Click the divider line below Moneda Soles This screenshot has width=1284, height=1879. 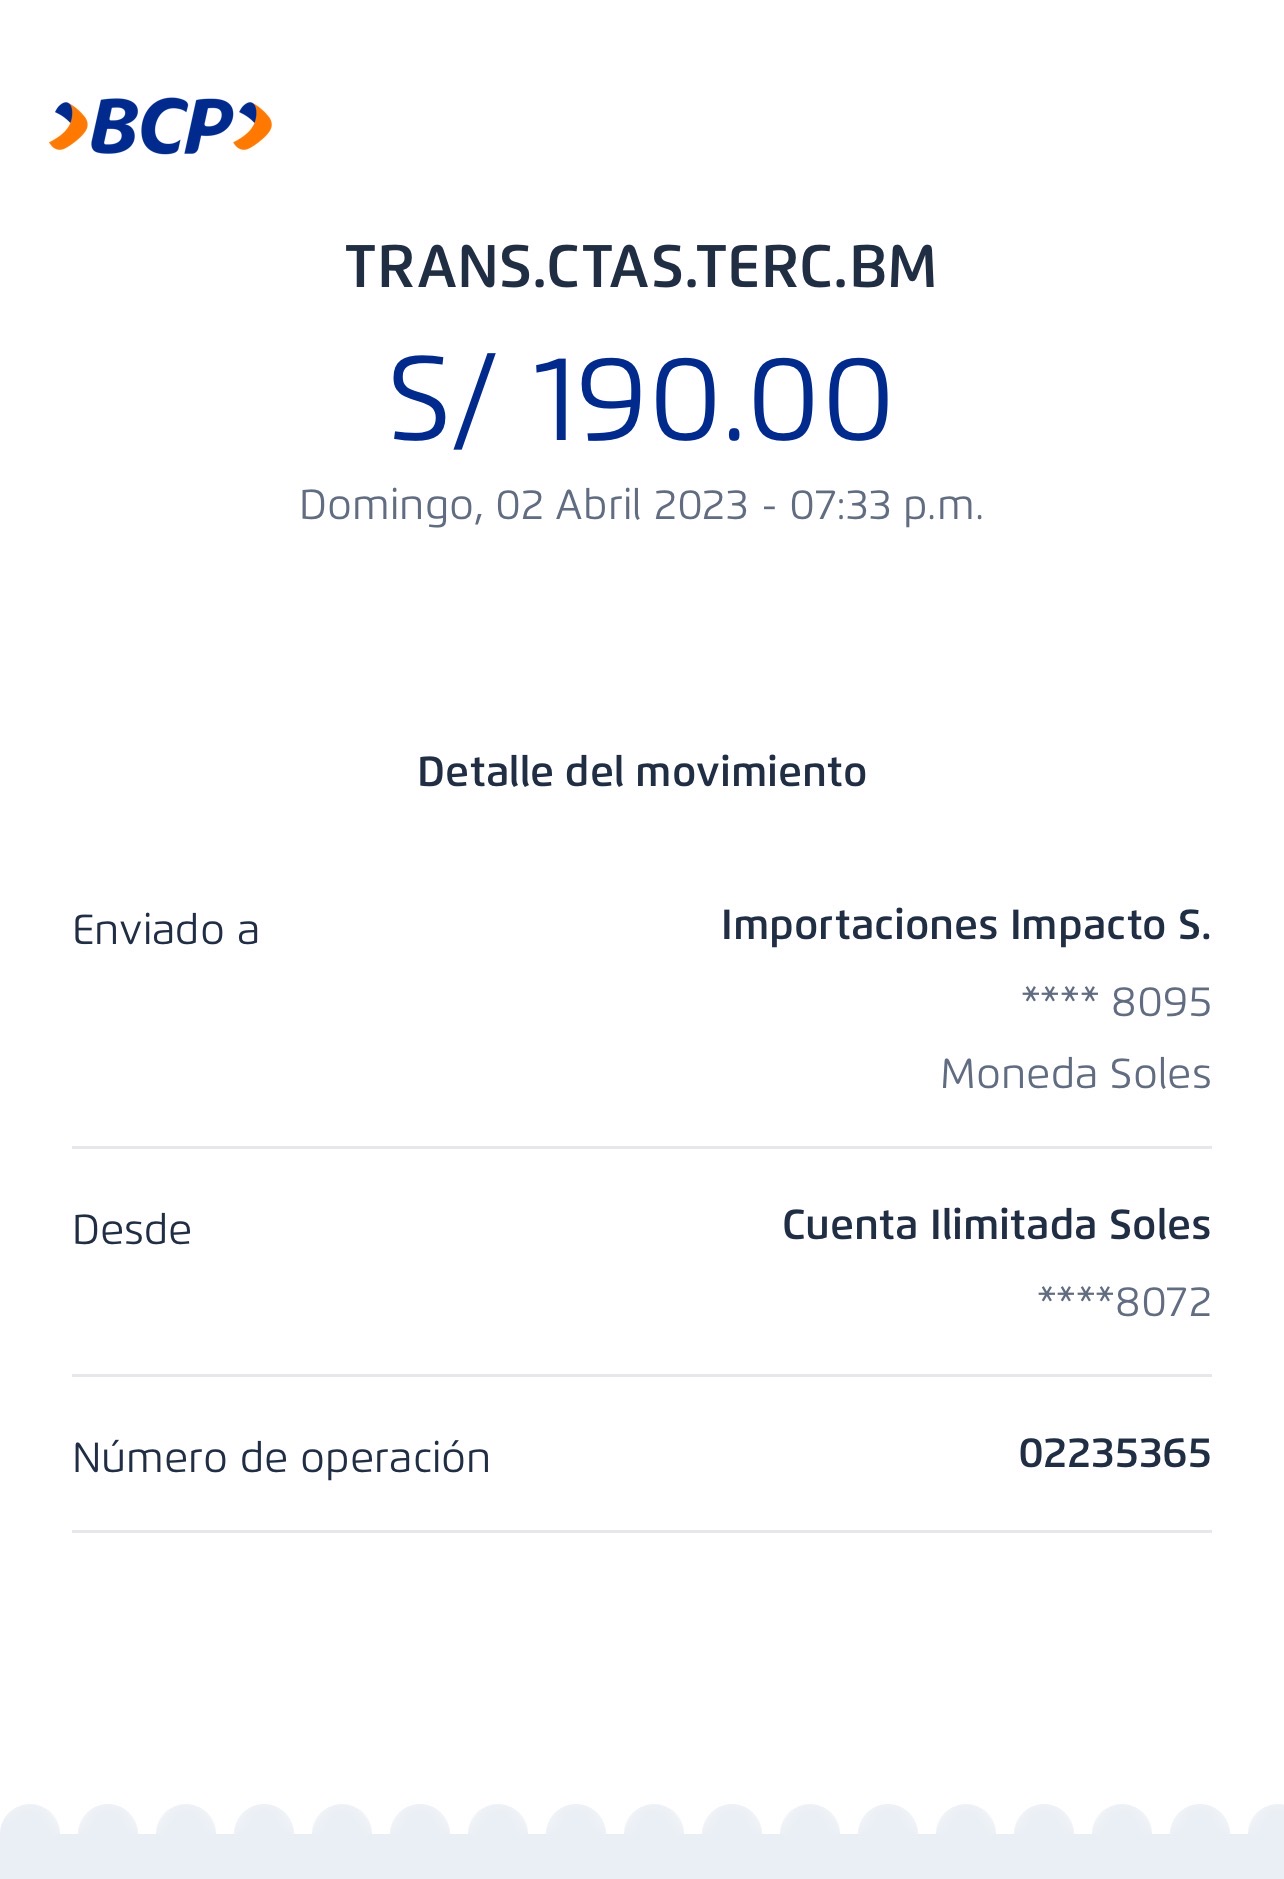coord(641,1147)
